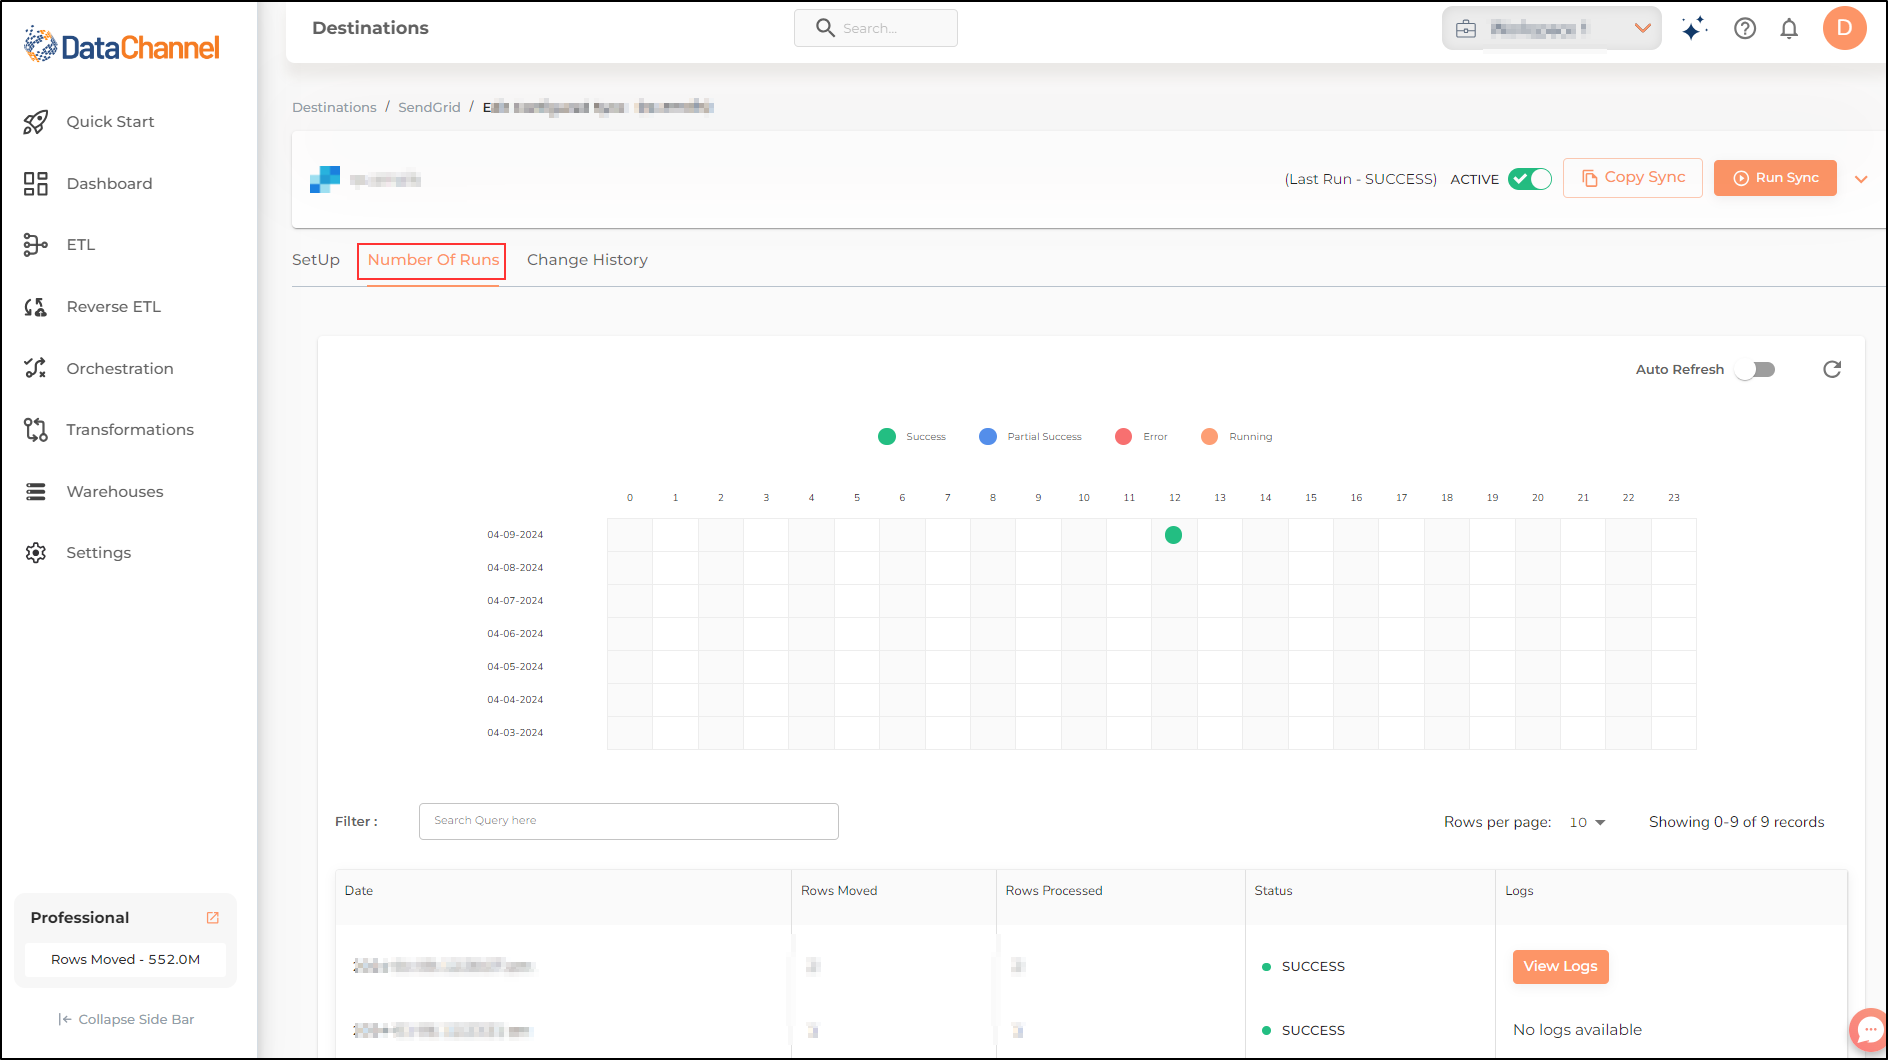Click the Copy Sync button
Screen dimensions: 1888x1060
click(1632, 178)
